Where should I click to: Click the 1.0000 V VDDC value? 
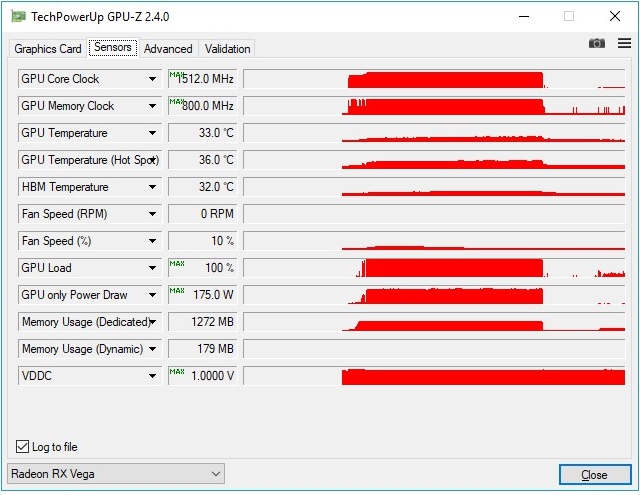(x=202, y=375)
